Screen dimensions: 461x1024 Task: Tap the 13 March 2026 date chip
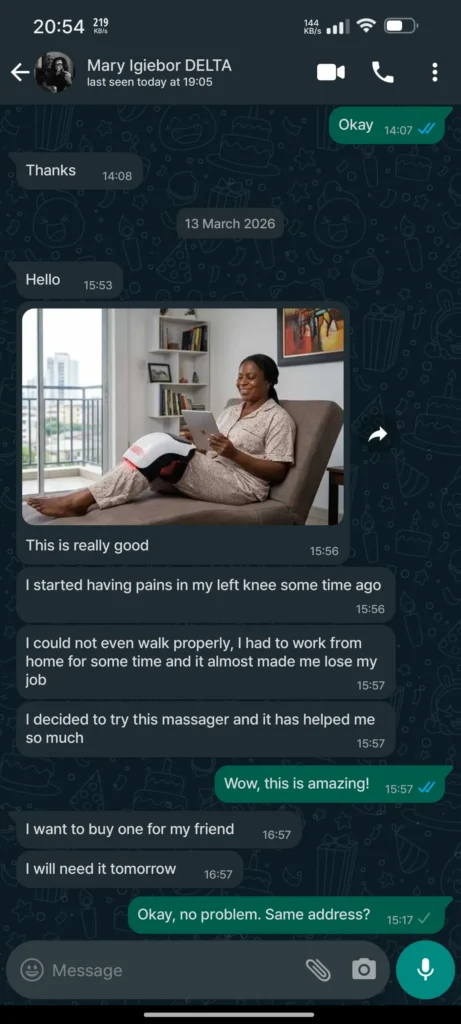click(x=230, y=224)
